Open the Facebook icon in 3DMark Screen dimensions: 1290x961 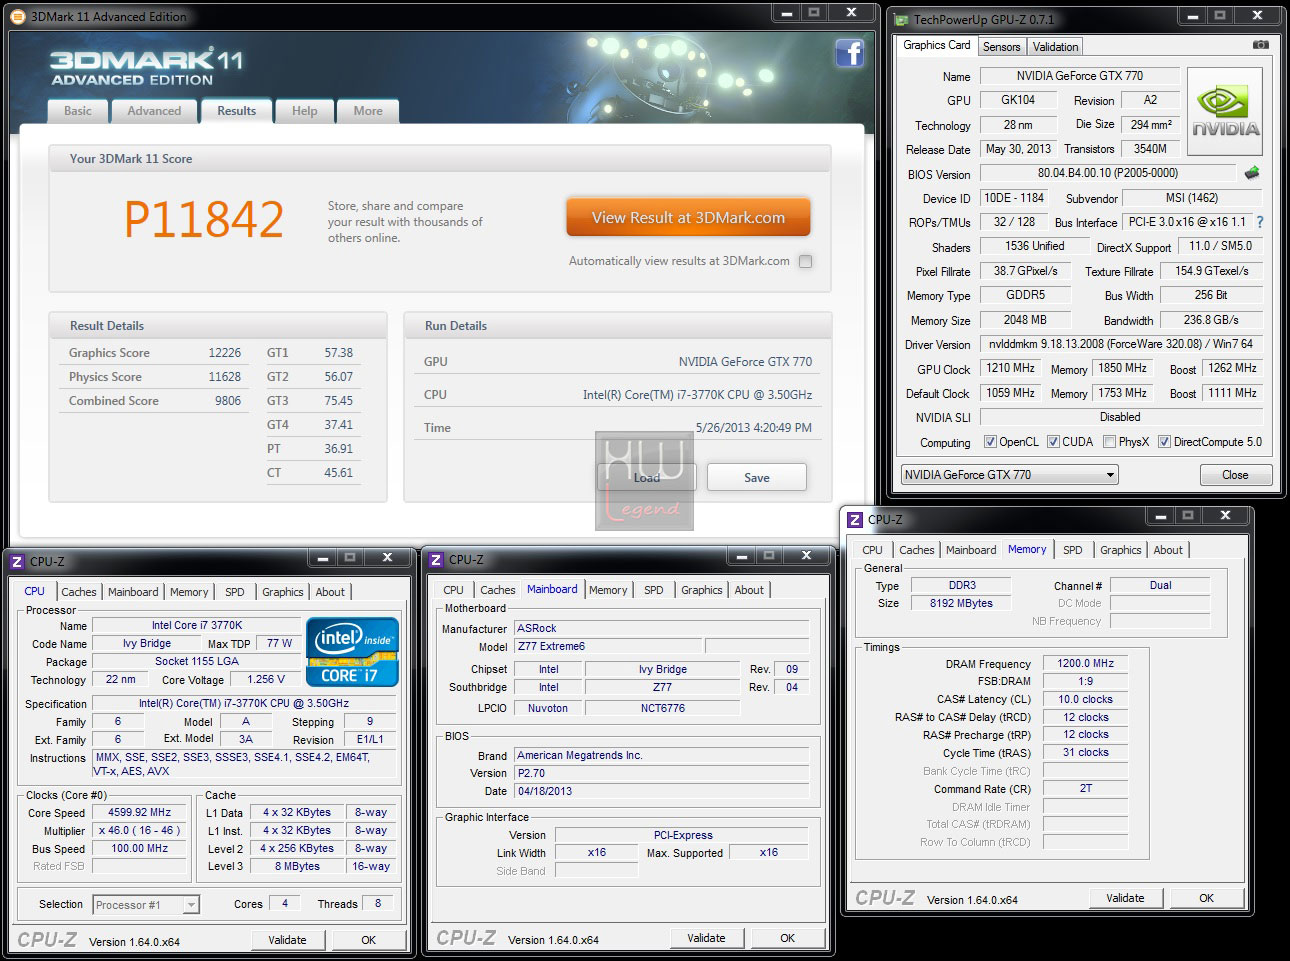pyautogui.click(x=849, y=53)
